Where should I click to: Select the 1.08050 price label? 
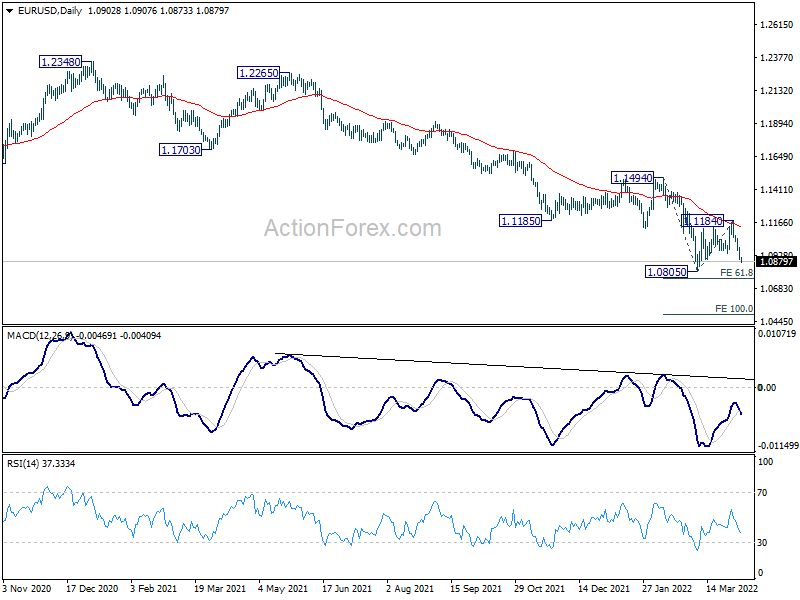[666, 272]
